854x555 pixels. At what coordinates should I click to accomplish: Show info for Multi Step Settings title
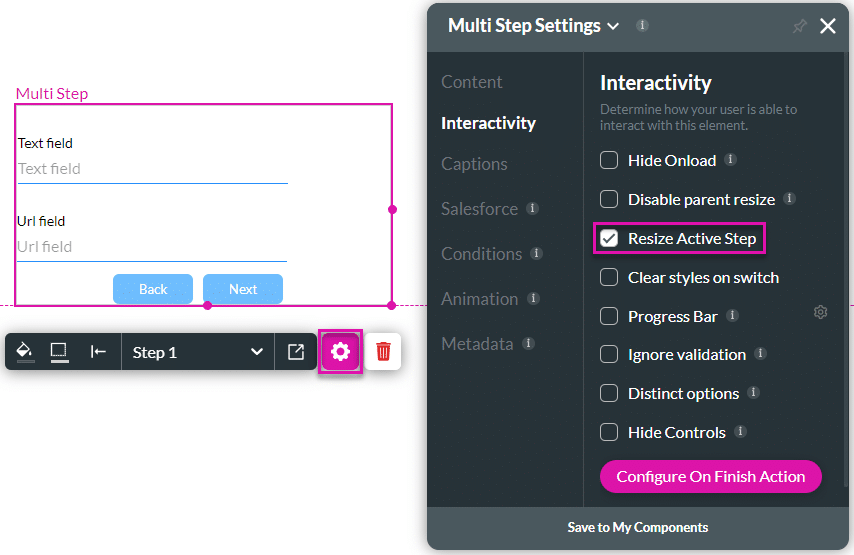pyautogui.click(x=642, y=25)
